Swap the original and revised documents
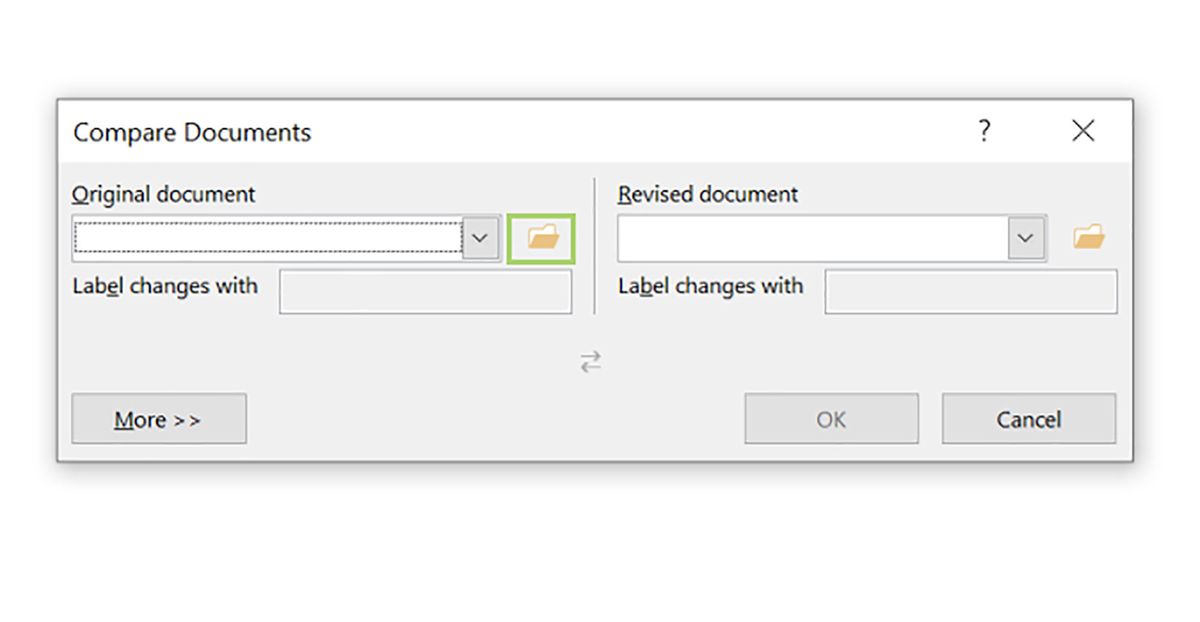The width and height of the screenshot is (1200, 622). [590, 362]
